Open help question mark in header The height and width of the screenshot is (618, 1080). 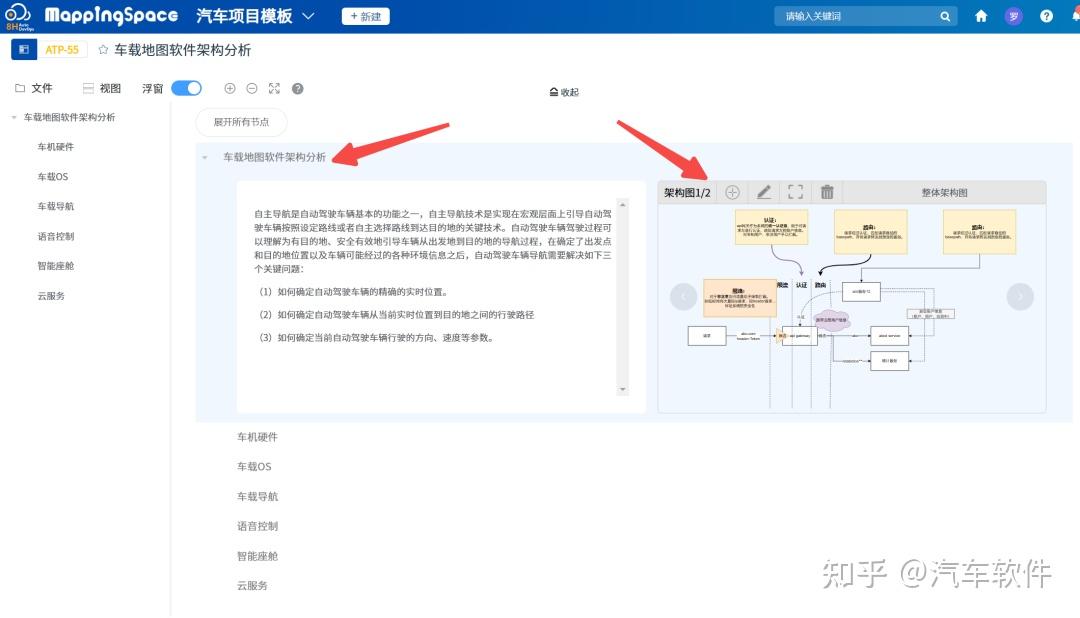pyautogui.click(x=1046, y=16)
